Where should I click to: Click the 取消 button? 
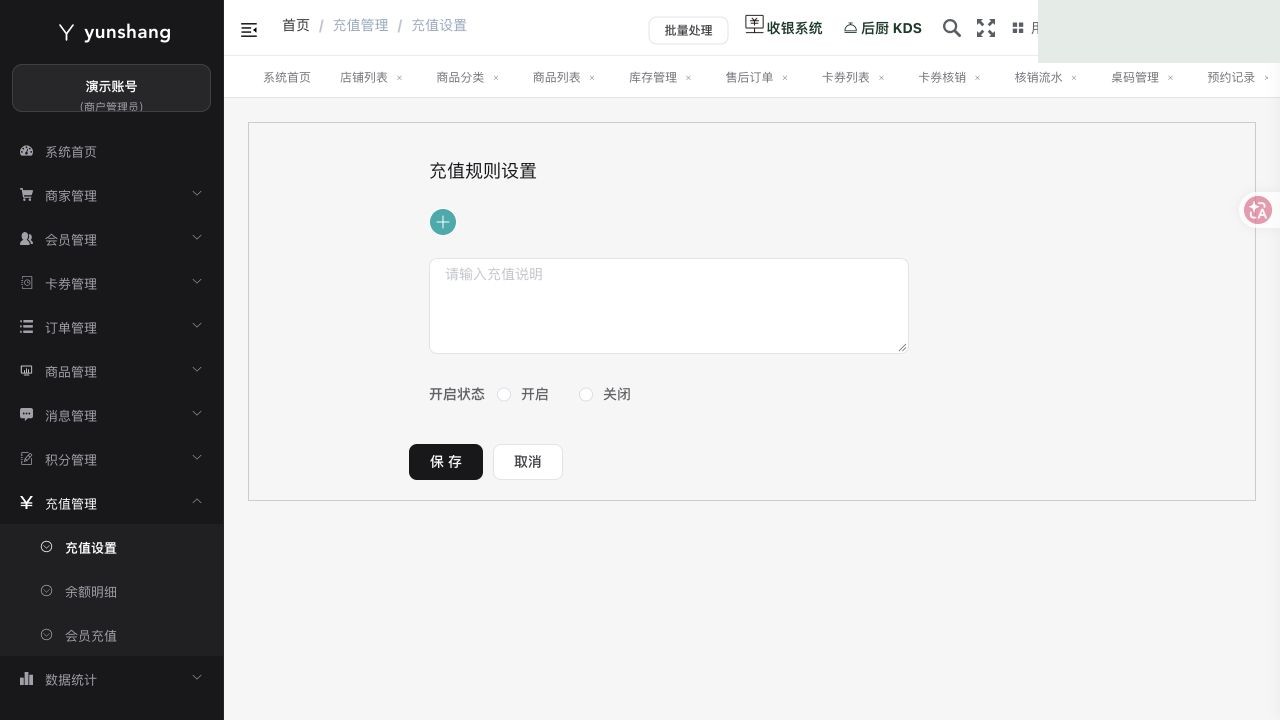coord(528,462)
